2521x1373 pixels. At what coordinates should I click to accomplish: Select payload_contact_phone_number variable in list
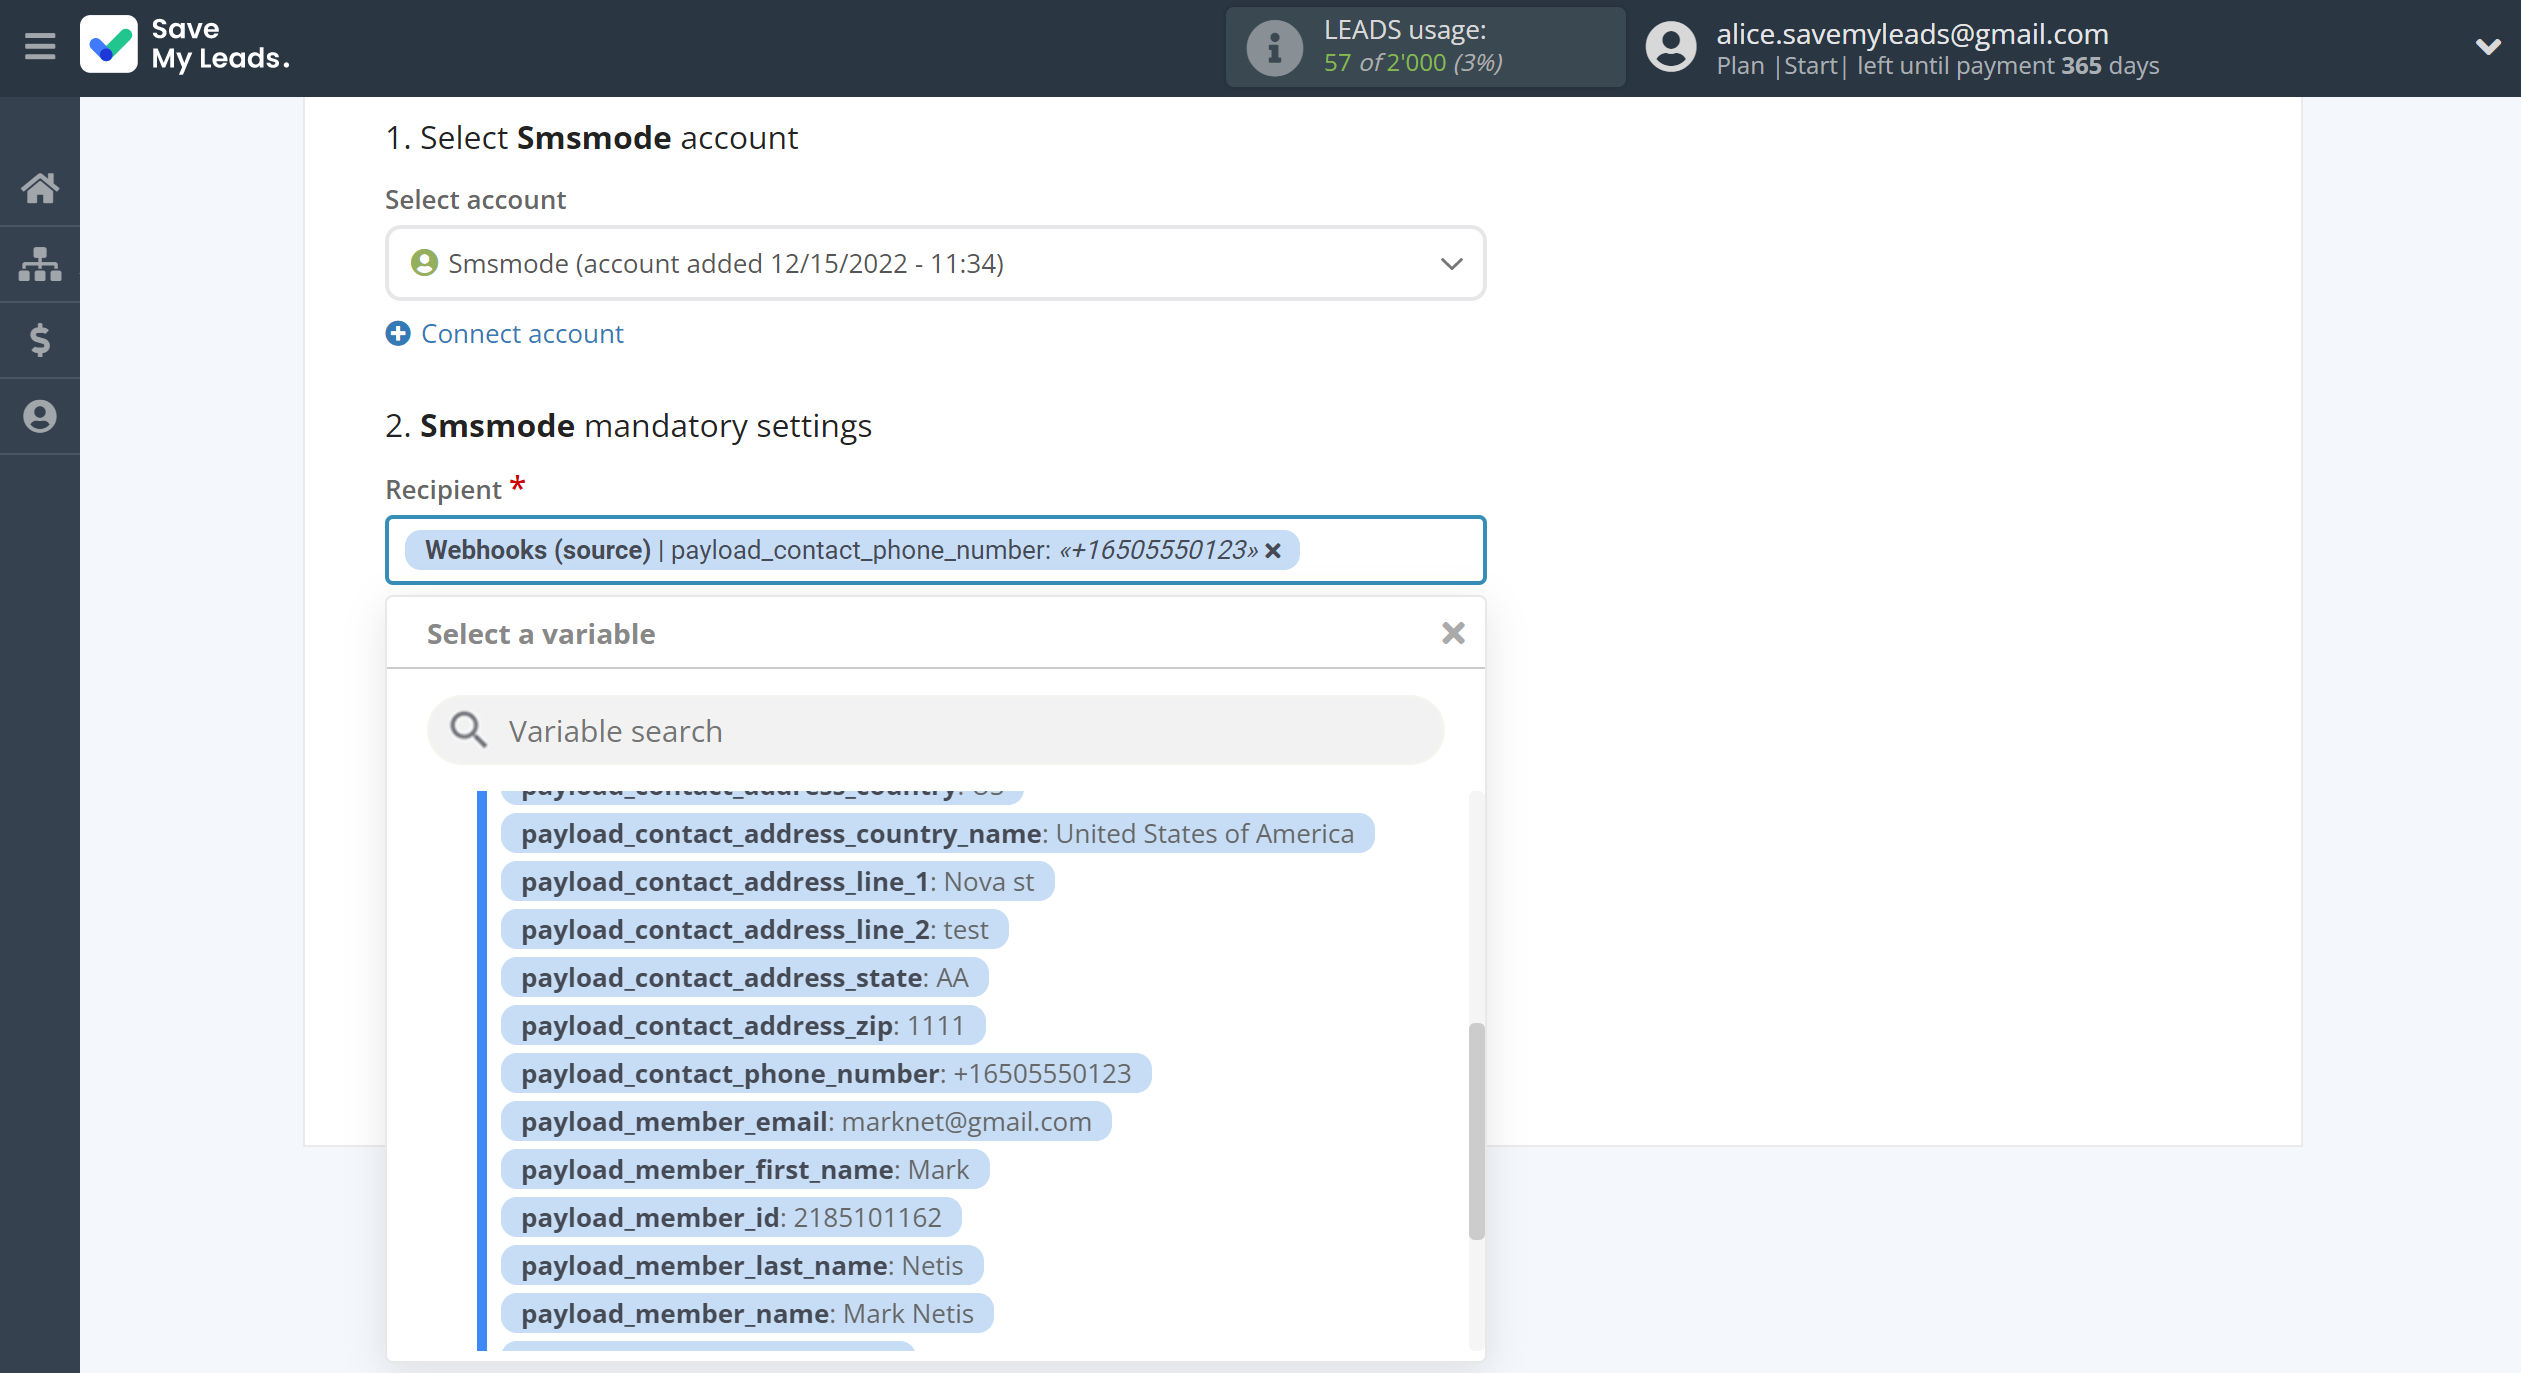pyautogui.click(x=826, y=1074)
